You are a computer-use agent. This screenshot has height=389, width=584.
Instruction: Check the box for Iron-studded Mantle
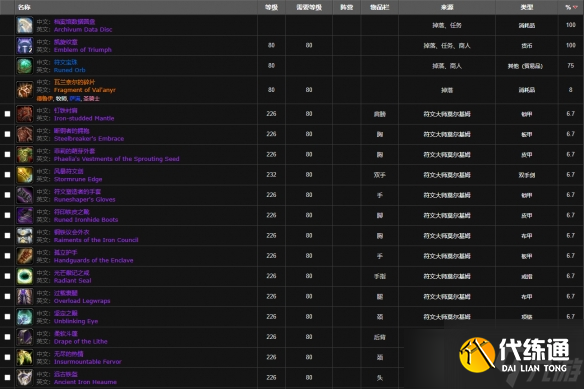[7, 114]
